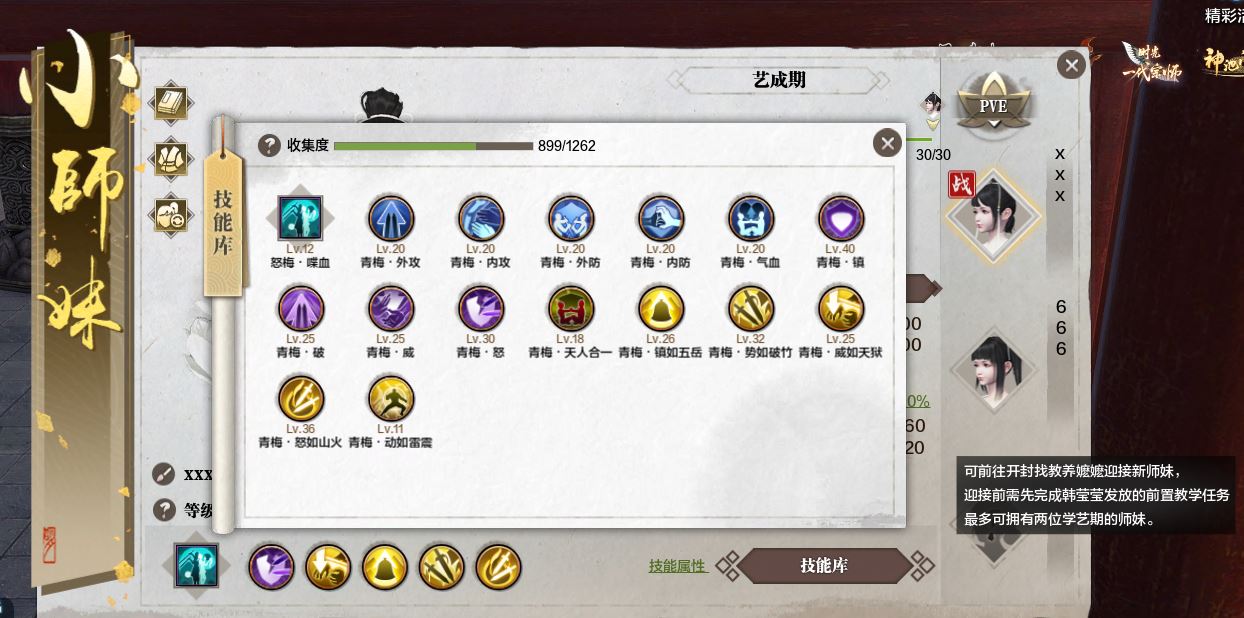The width and height of the screenshot is (1244, 618).
Task: Click the 技能库 button at bottom
Action: tap(824, 566)
